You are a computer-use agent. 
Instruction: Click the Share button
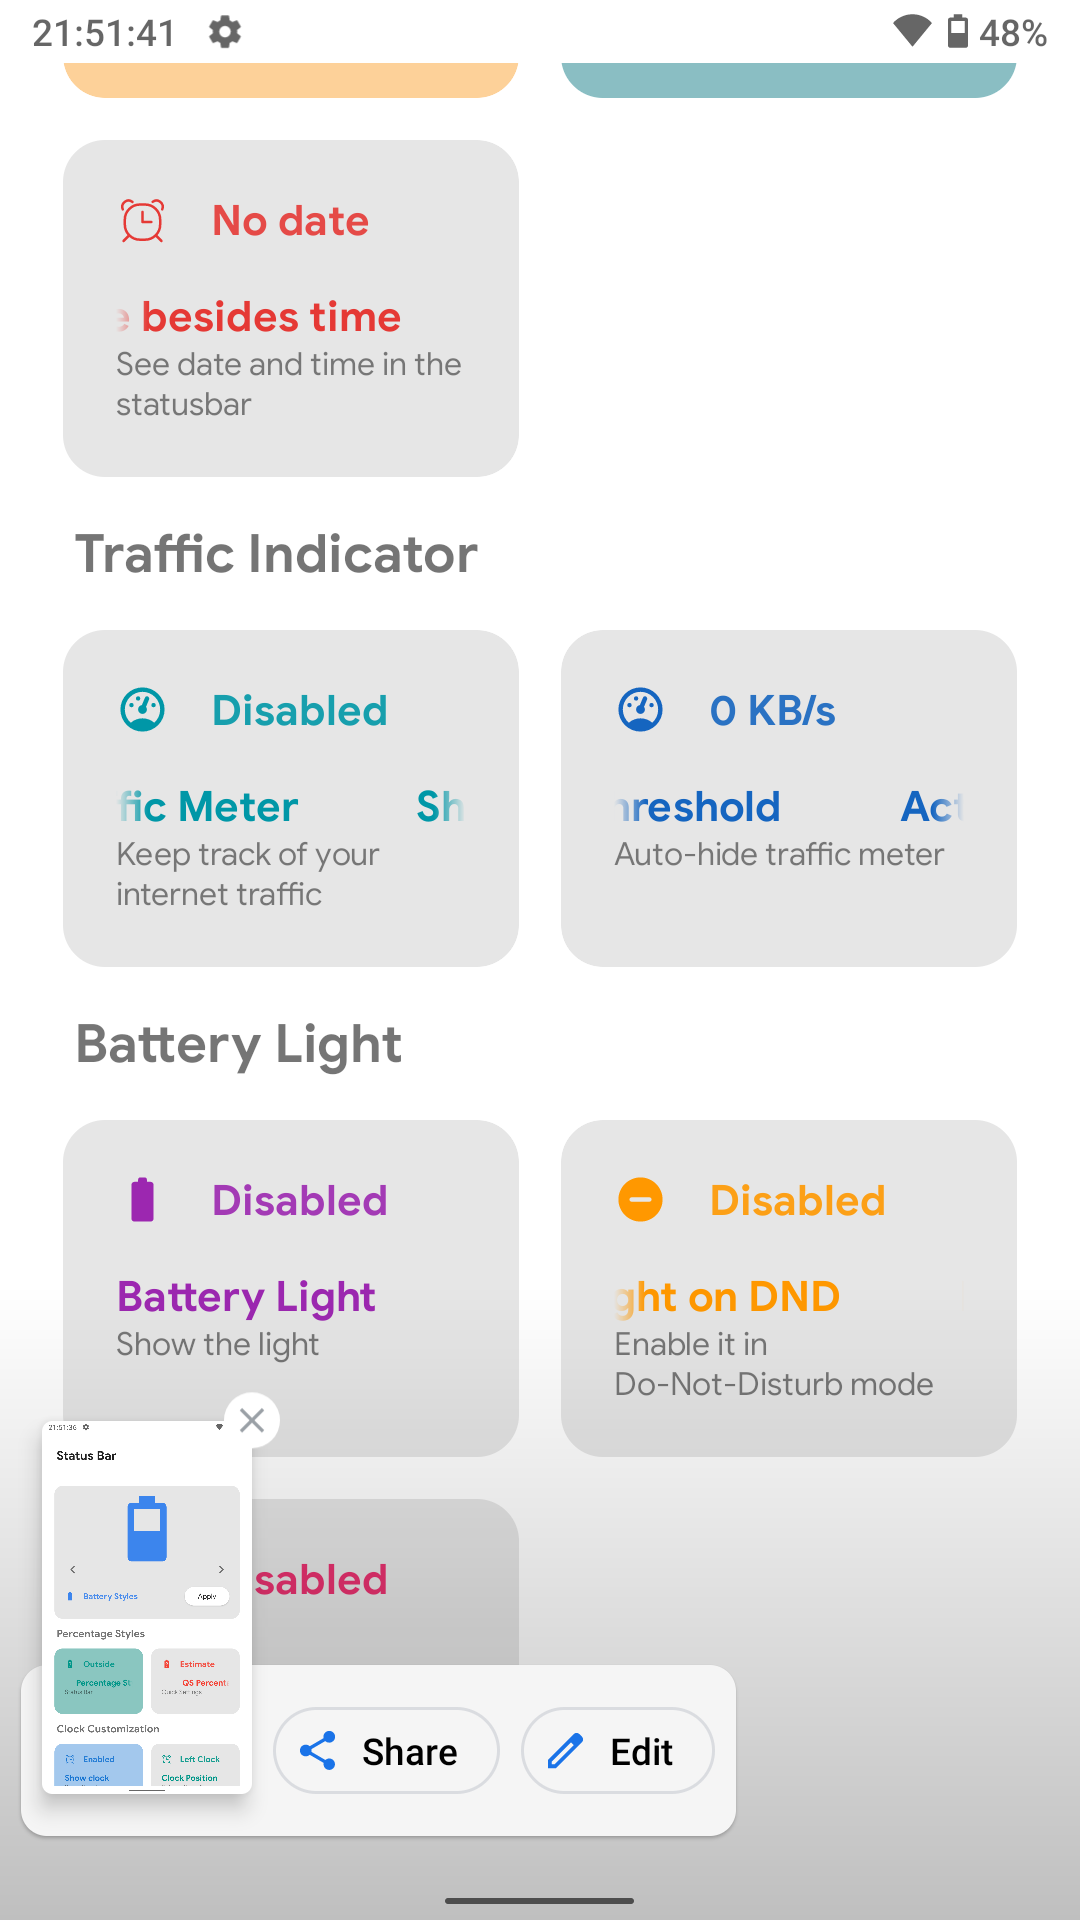[386, 1751]
